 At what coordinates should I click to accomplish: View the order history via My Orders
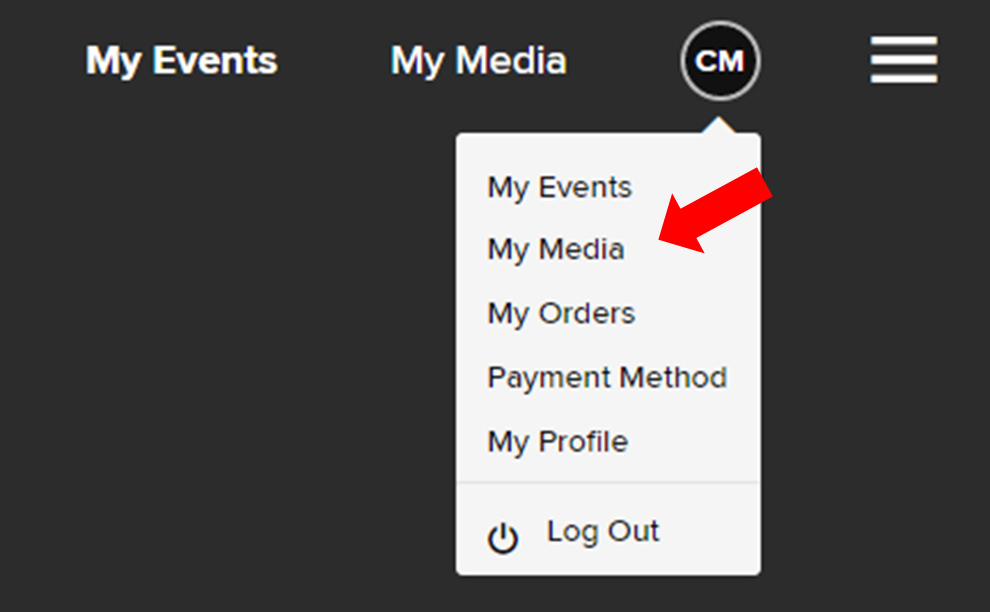561,314
